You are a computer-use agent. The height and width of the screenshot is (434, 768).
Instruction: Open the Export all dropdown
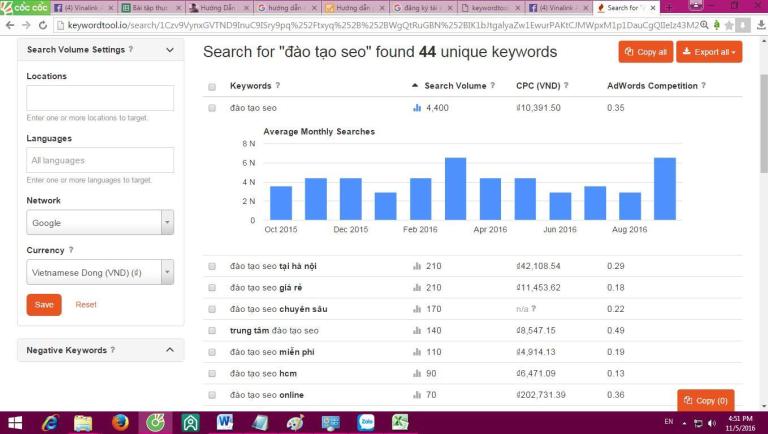click(x=709, y=52)
